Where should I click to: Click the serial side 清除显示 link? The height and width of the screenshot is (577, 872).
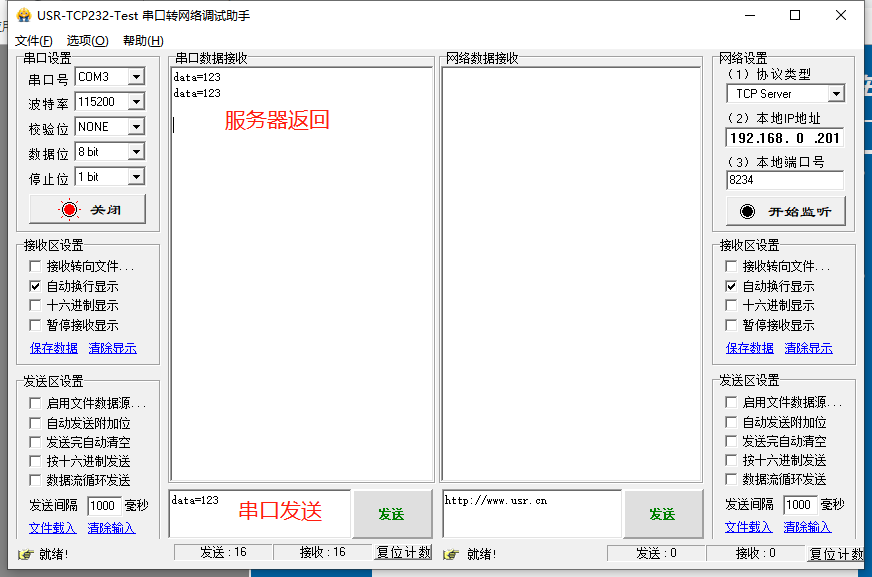(x=112, y=348)
